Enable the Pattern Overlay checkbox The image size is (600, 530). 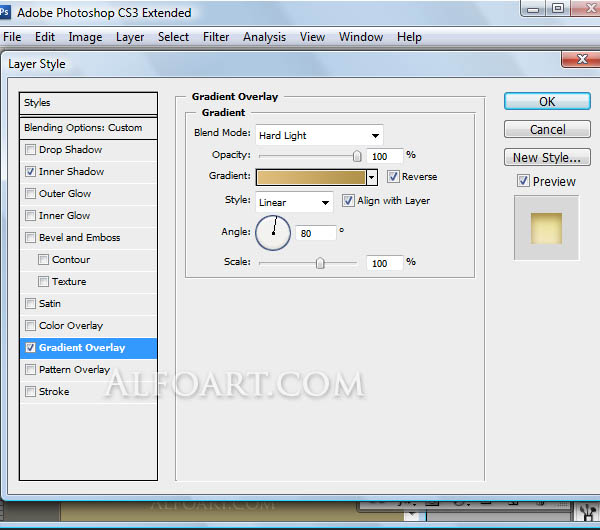click(x=30, y=369)
